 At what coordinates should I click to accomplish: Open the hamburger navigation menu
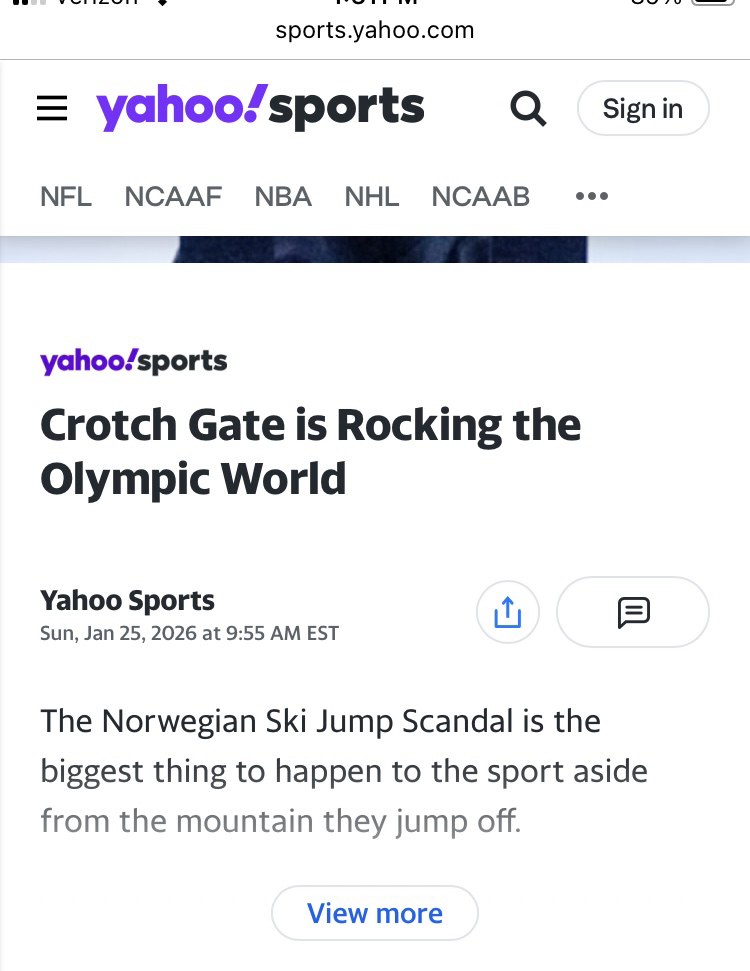coord(52,108)
